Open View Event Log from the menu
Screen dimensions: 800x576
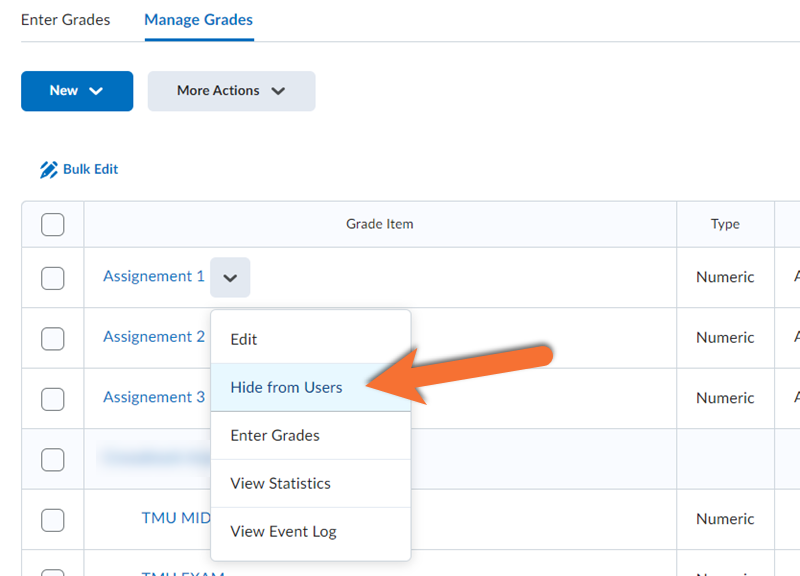[x=311, y=531]
